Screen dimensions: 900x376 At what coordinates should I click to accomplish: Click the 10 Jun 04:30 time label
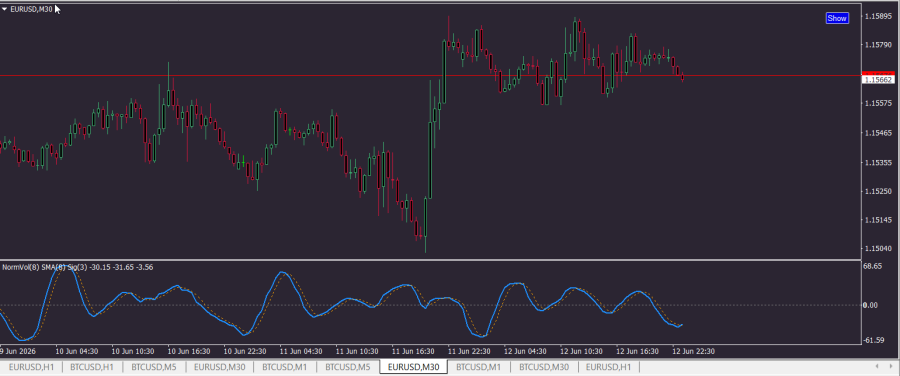(x=76, y=351)
